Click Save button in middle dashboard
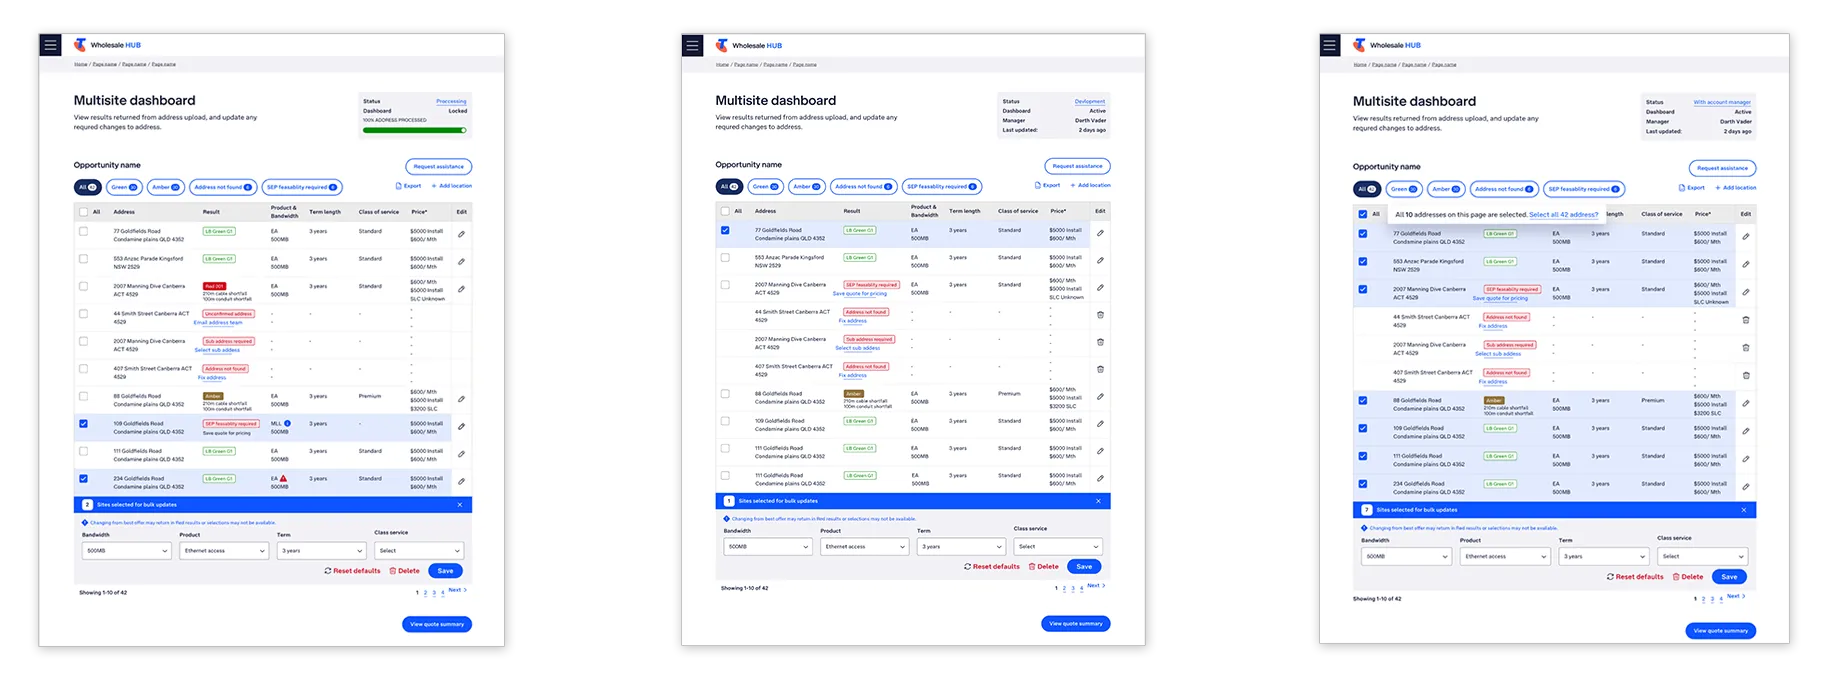This screenshot has width=1826, height=683. pos(1084,567)
